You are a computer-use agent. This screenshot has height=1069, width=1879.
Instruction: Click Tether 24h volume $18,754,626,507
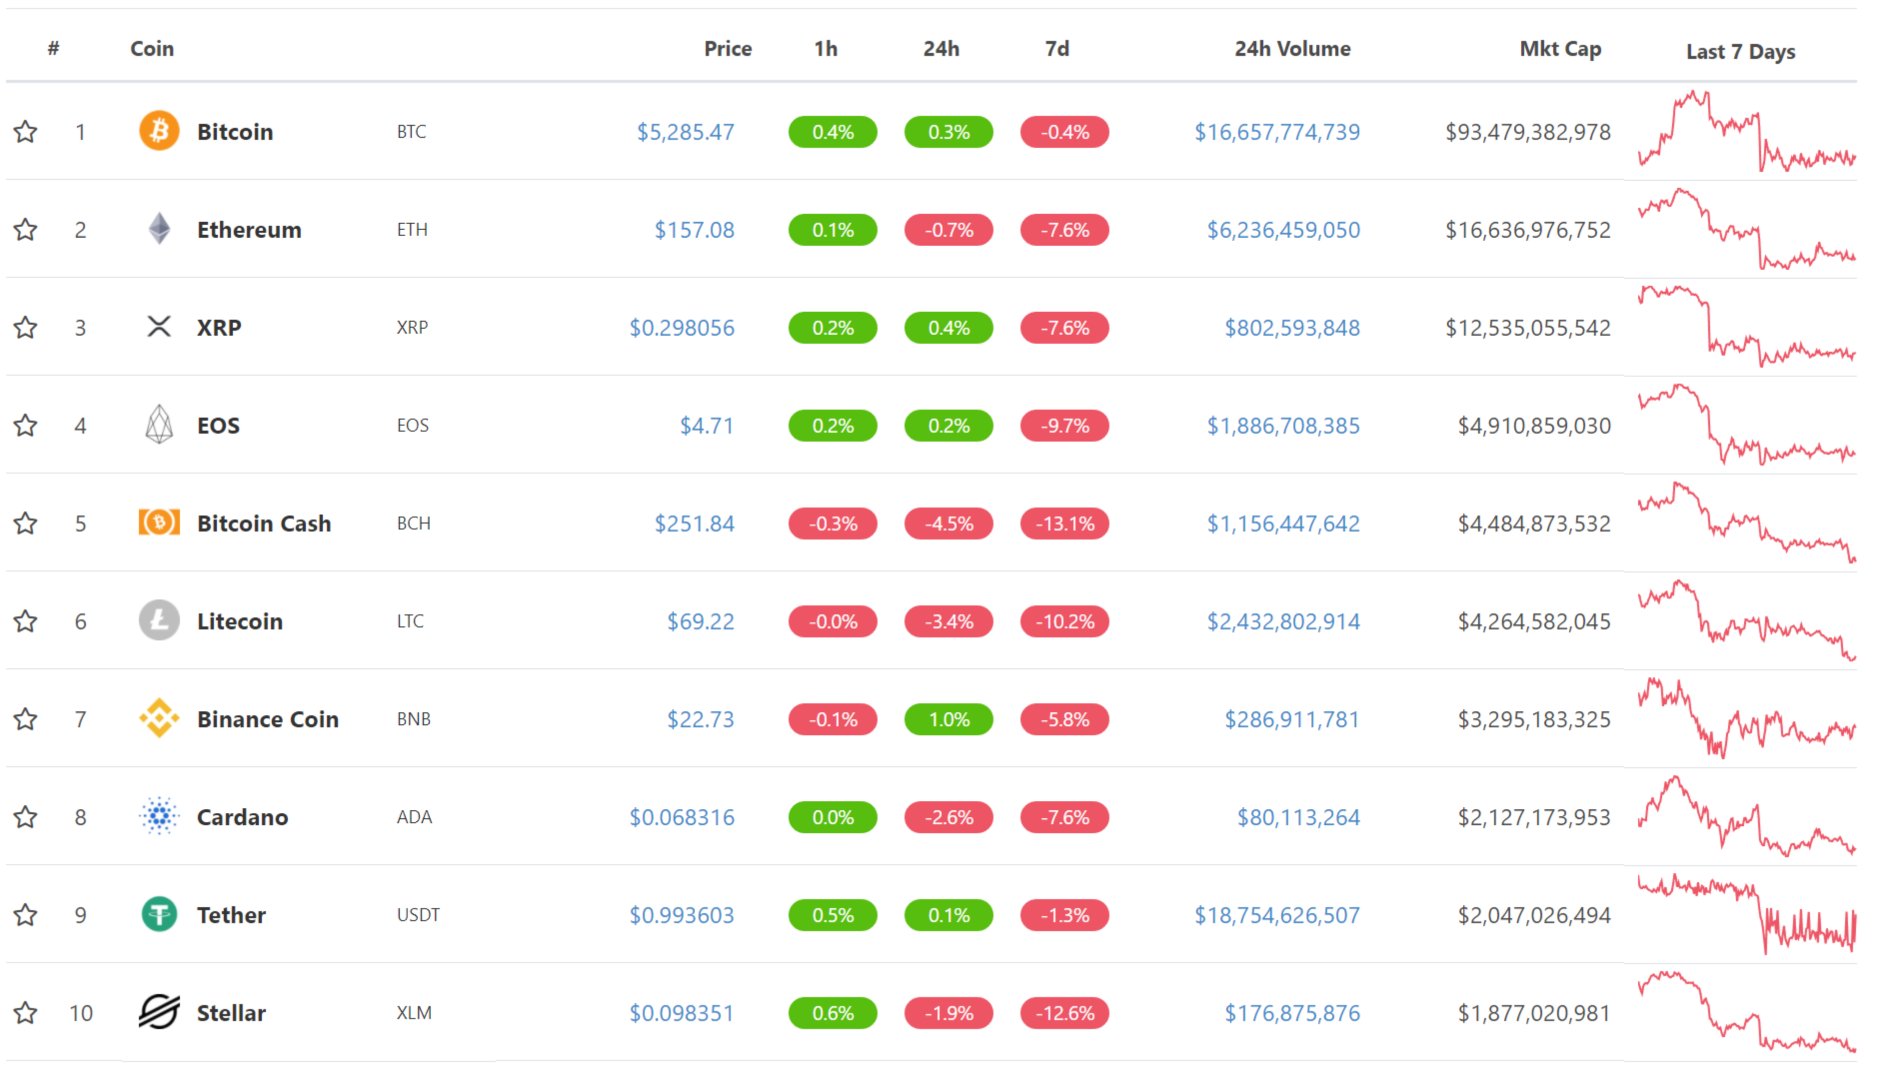point(1277,915)
